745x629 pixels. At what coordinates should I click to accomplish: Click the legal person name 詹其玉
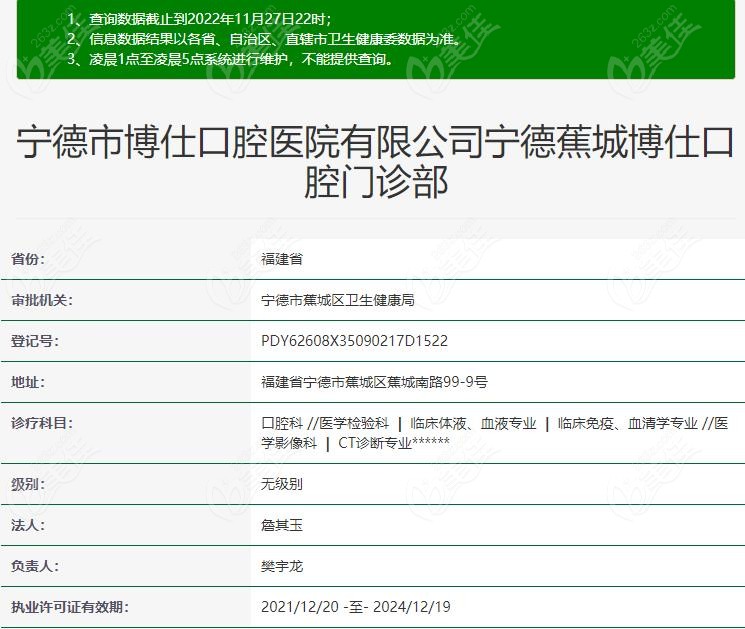click(x=282, y=525)
